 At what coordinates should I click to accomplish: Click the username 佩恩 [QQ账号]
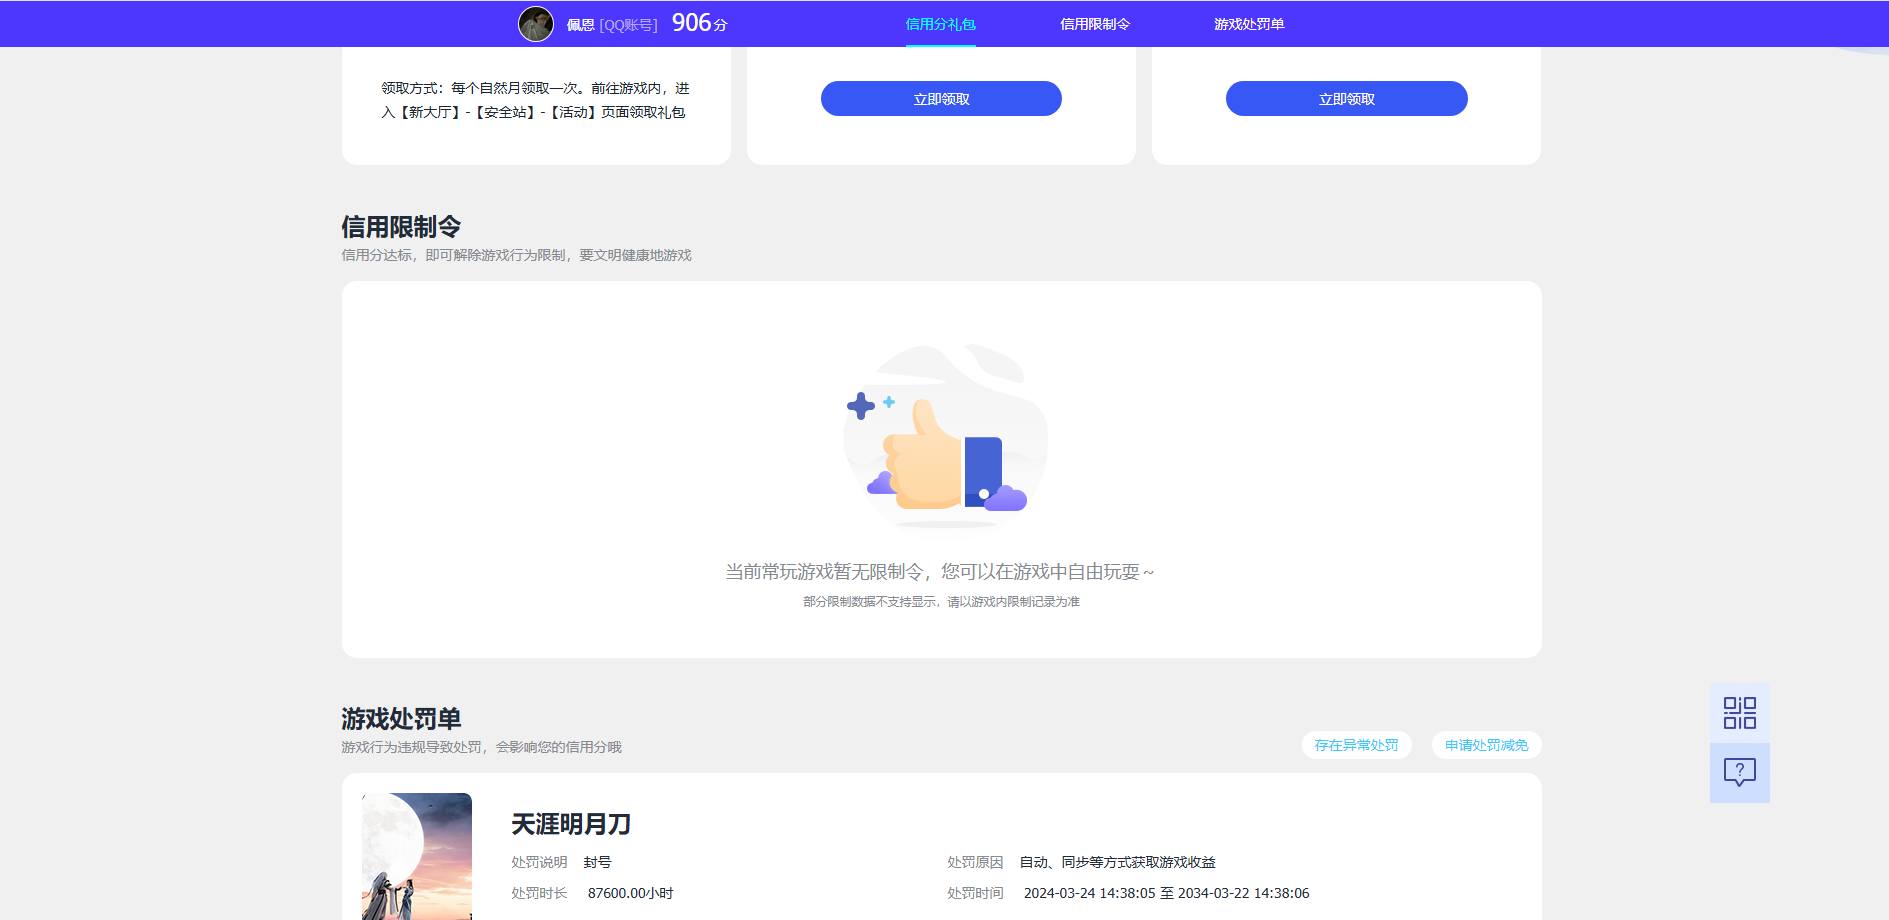612,25
